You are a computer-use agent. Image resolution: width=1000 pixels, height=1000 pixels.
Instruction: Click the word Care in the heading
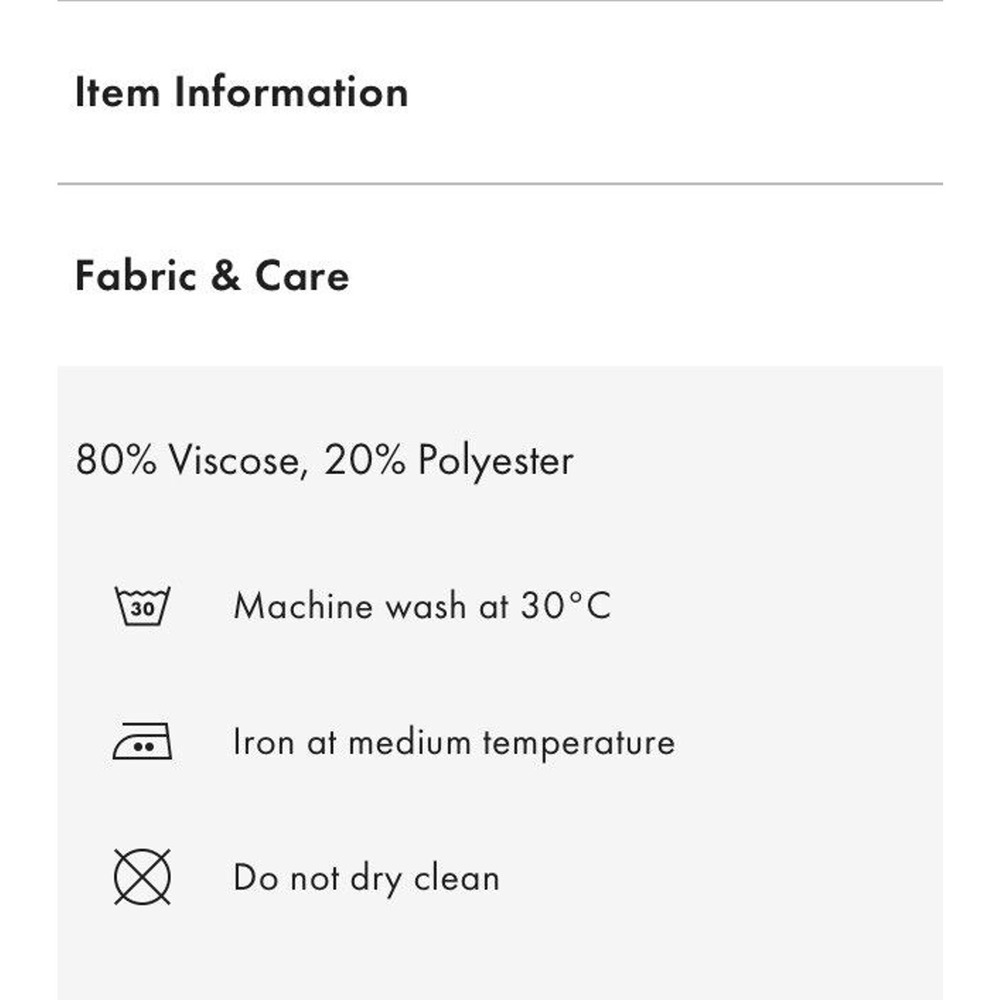coord(302,276)
